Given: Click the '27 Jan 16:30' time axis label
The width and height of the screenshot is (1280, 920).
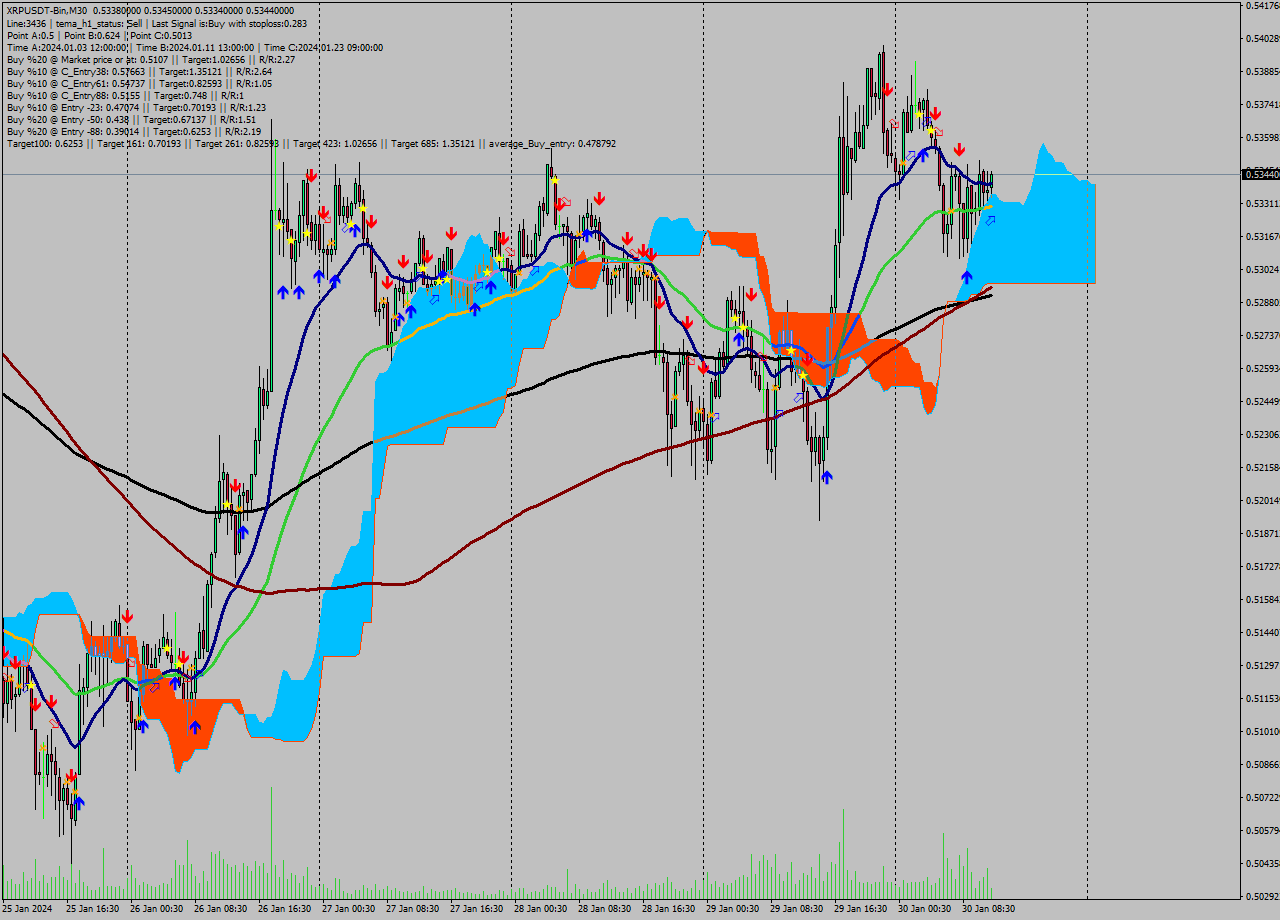Looking at the screenshot, I should tap(476, 909).
